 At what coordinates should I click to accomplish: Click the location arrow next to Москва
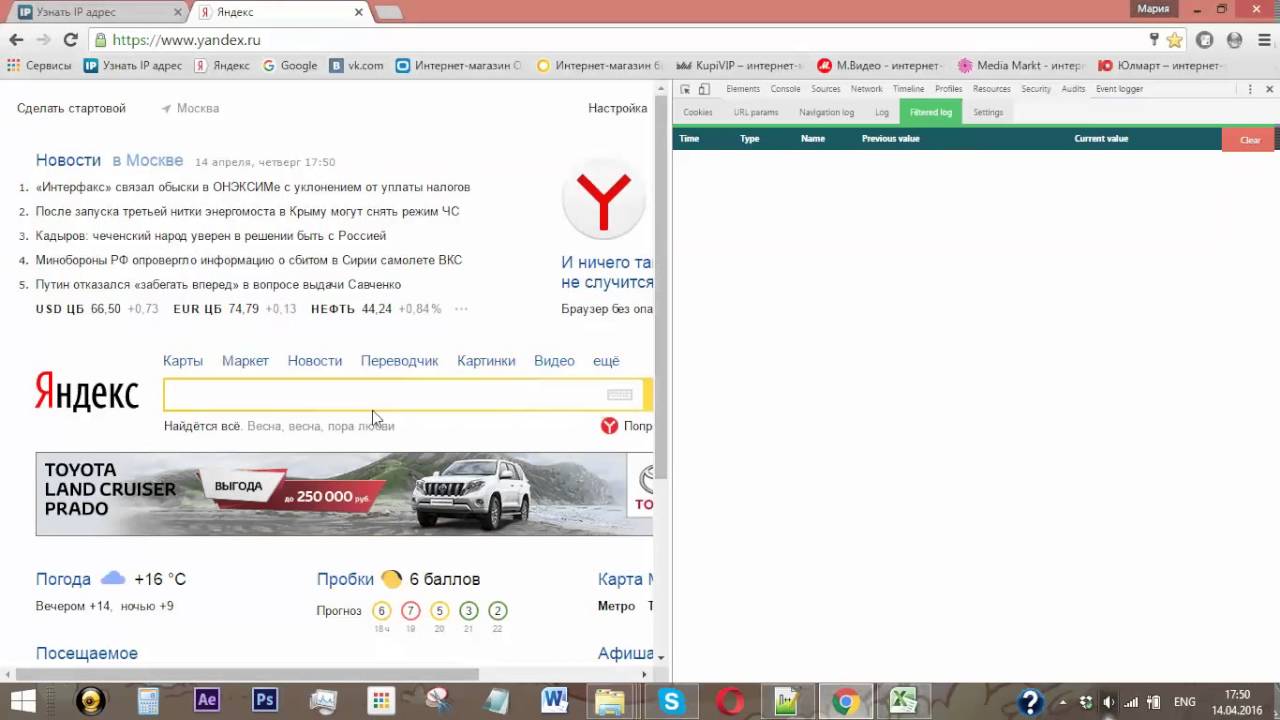point(166,108)
